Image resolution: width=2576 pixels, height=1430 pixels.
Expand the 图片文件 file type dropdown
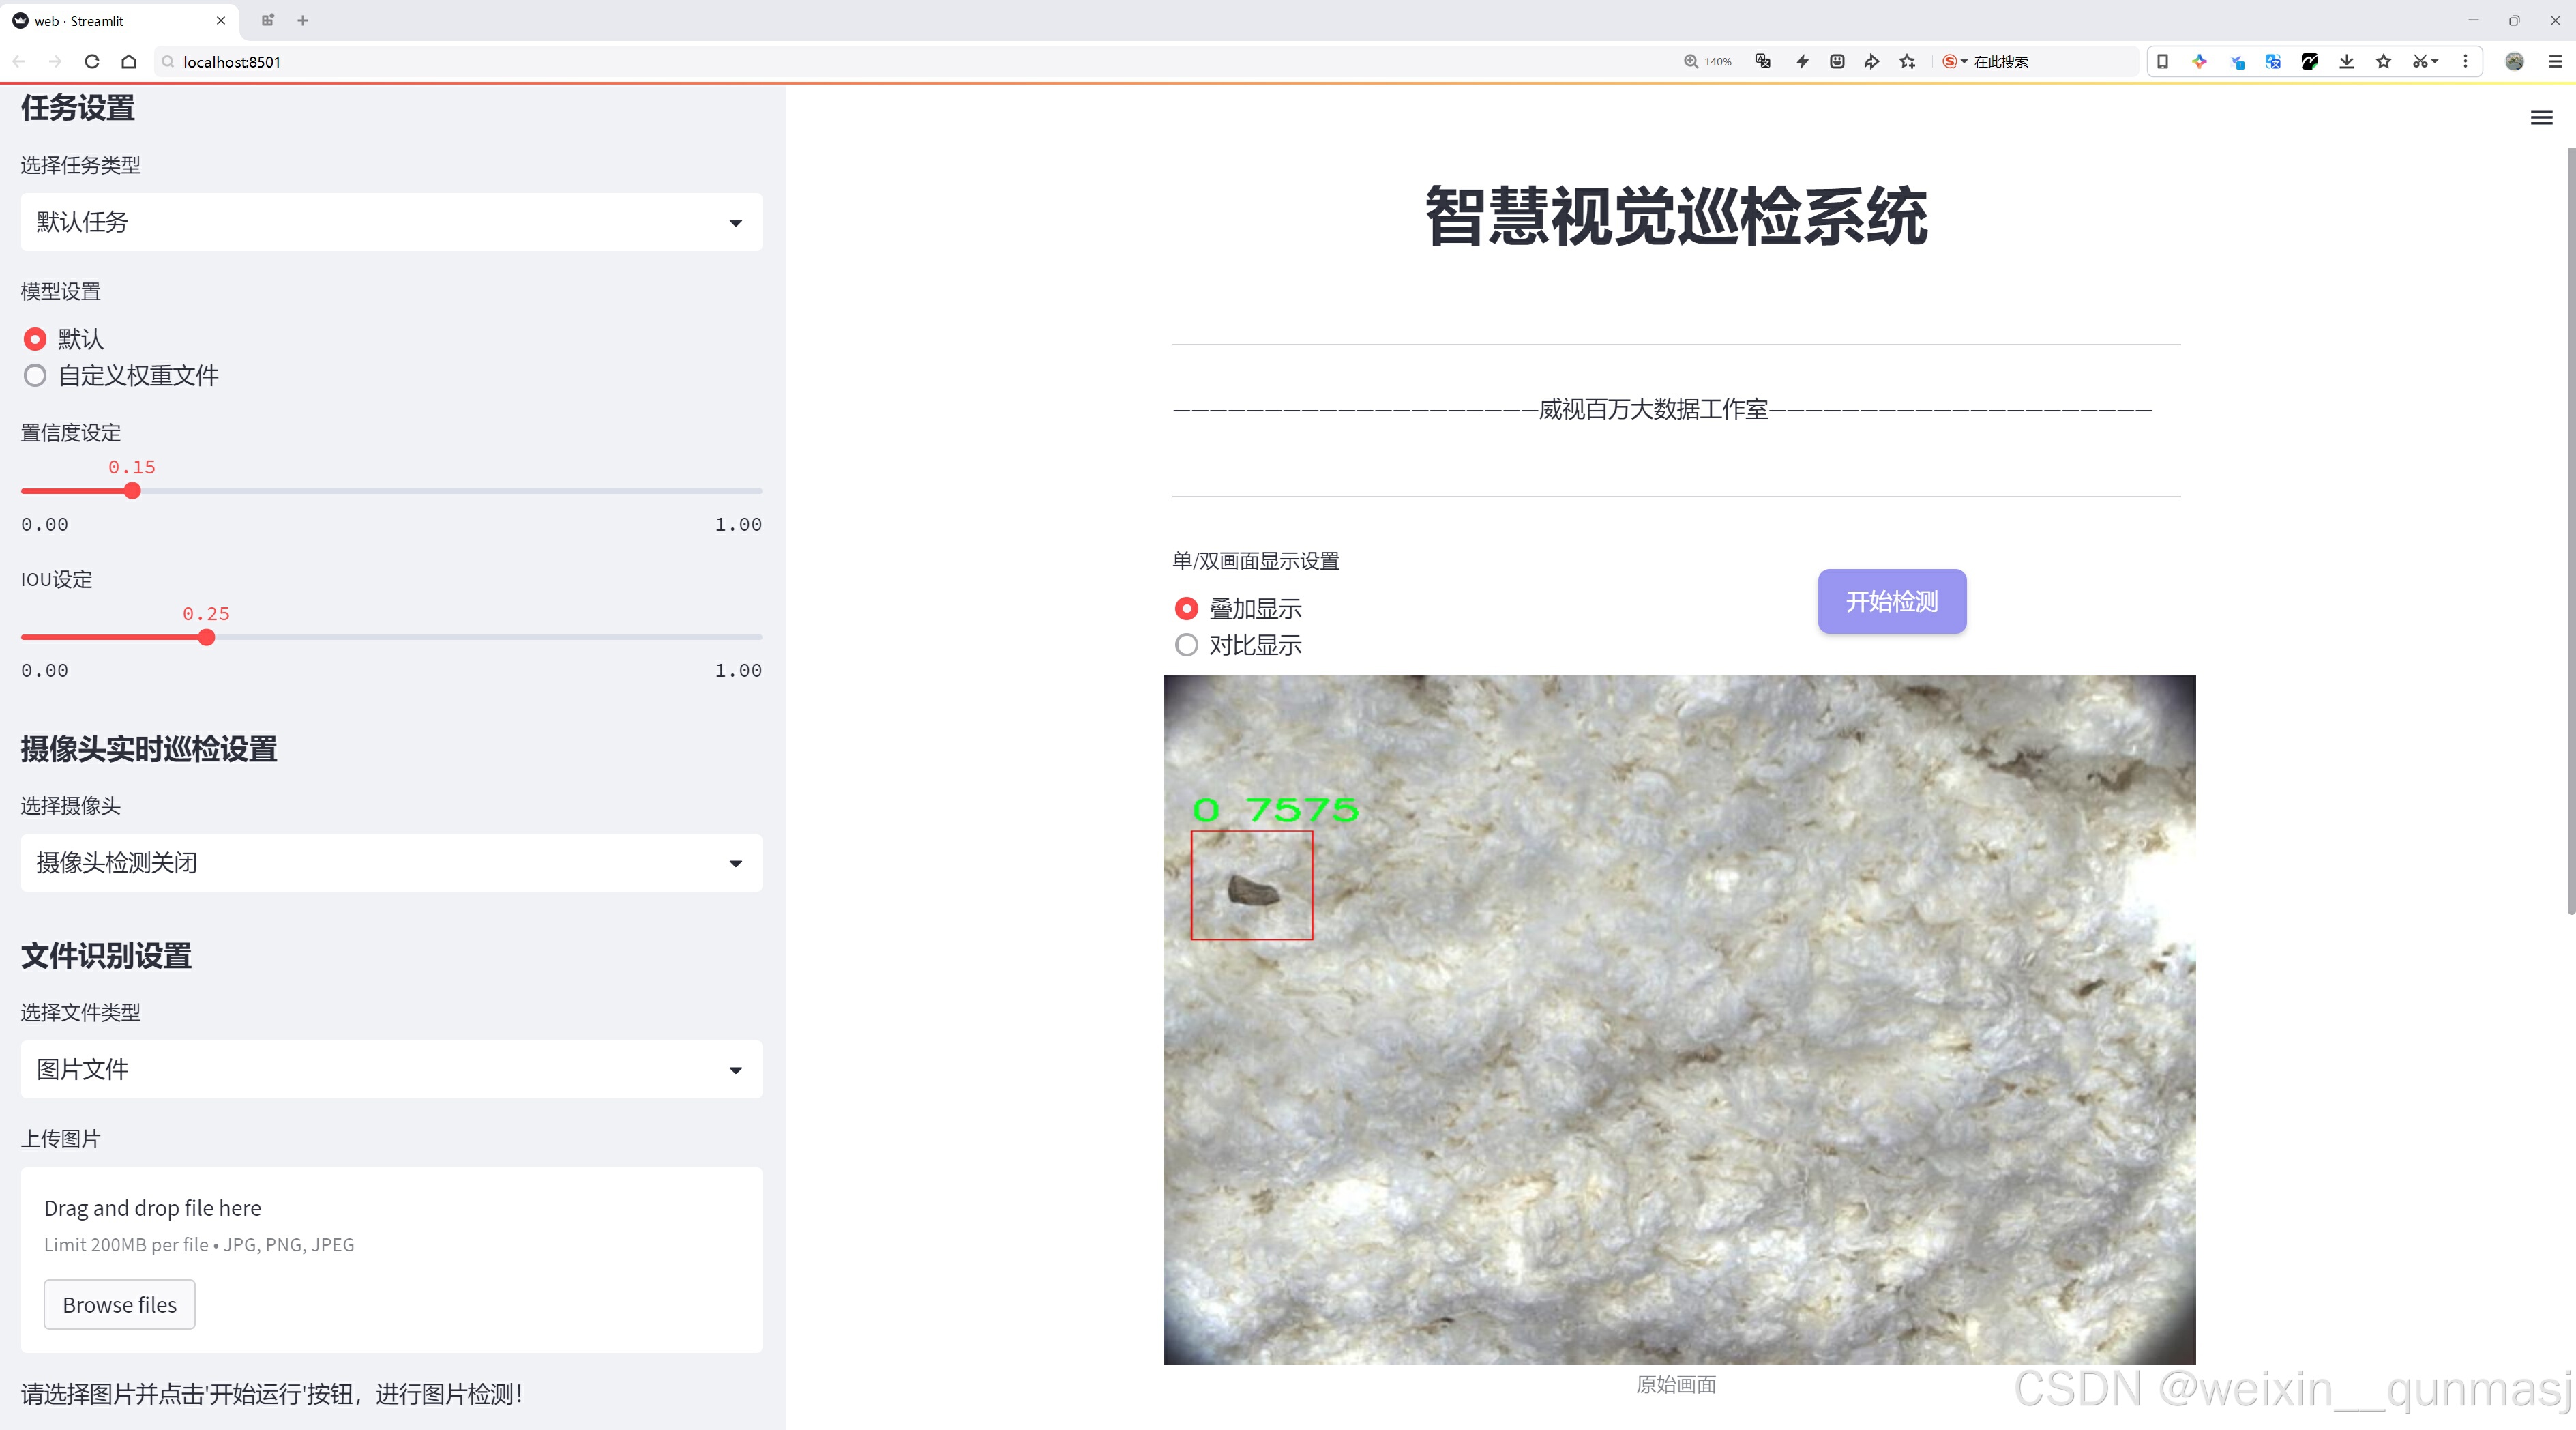(x=391, y=1069)
